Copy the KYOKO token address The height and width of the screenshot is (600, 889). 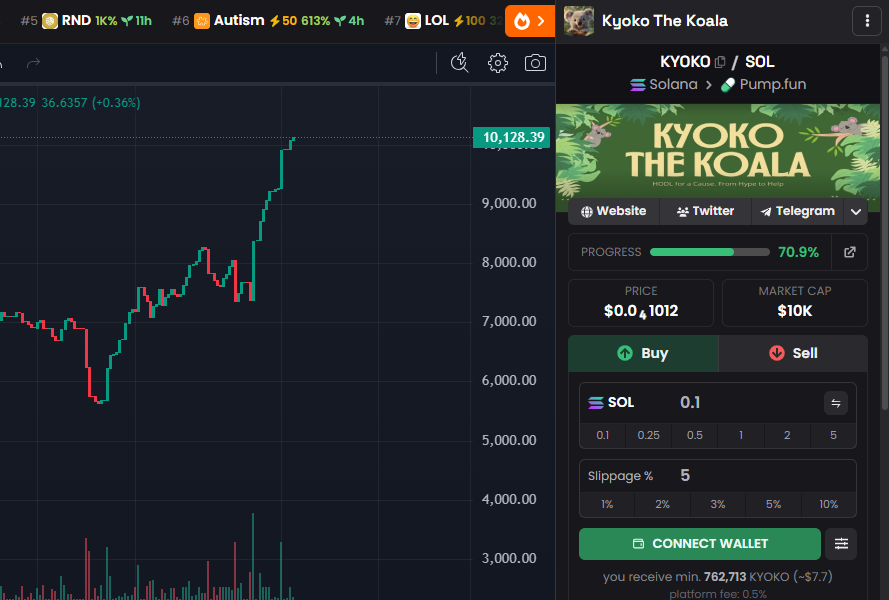pyautogui.click(x=720, y=62)
